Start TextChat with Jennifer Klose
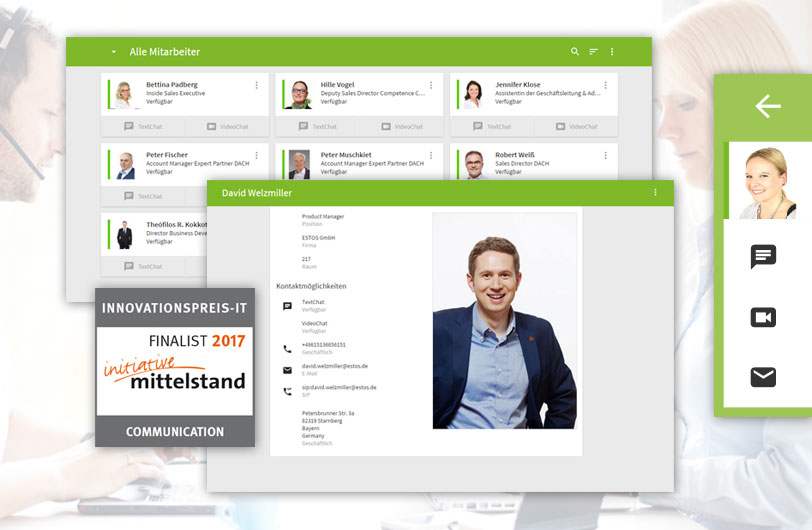 point(492,126)
